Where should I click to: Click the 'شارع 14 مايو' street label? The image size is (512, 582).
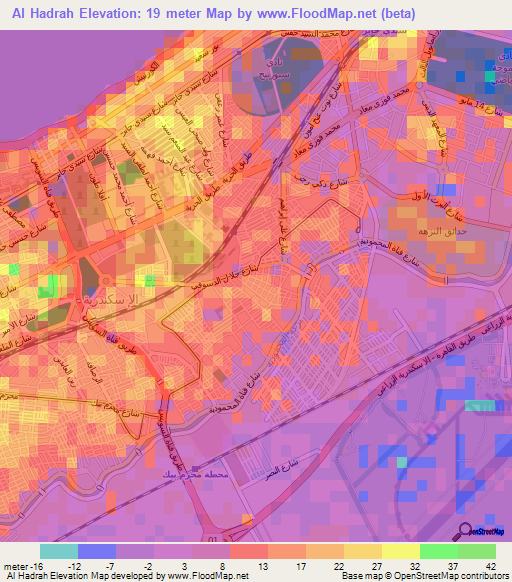point(480,106)
